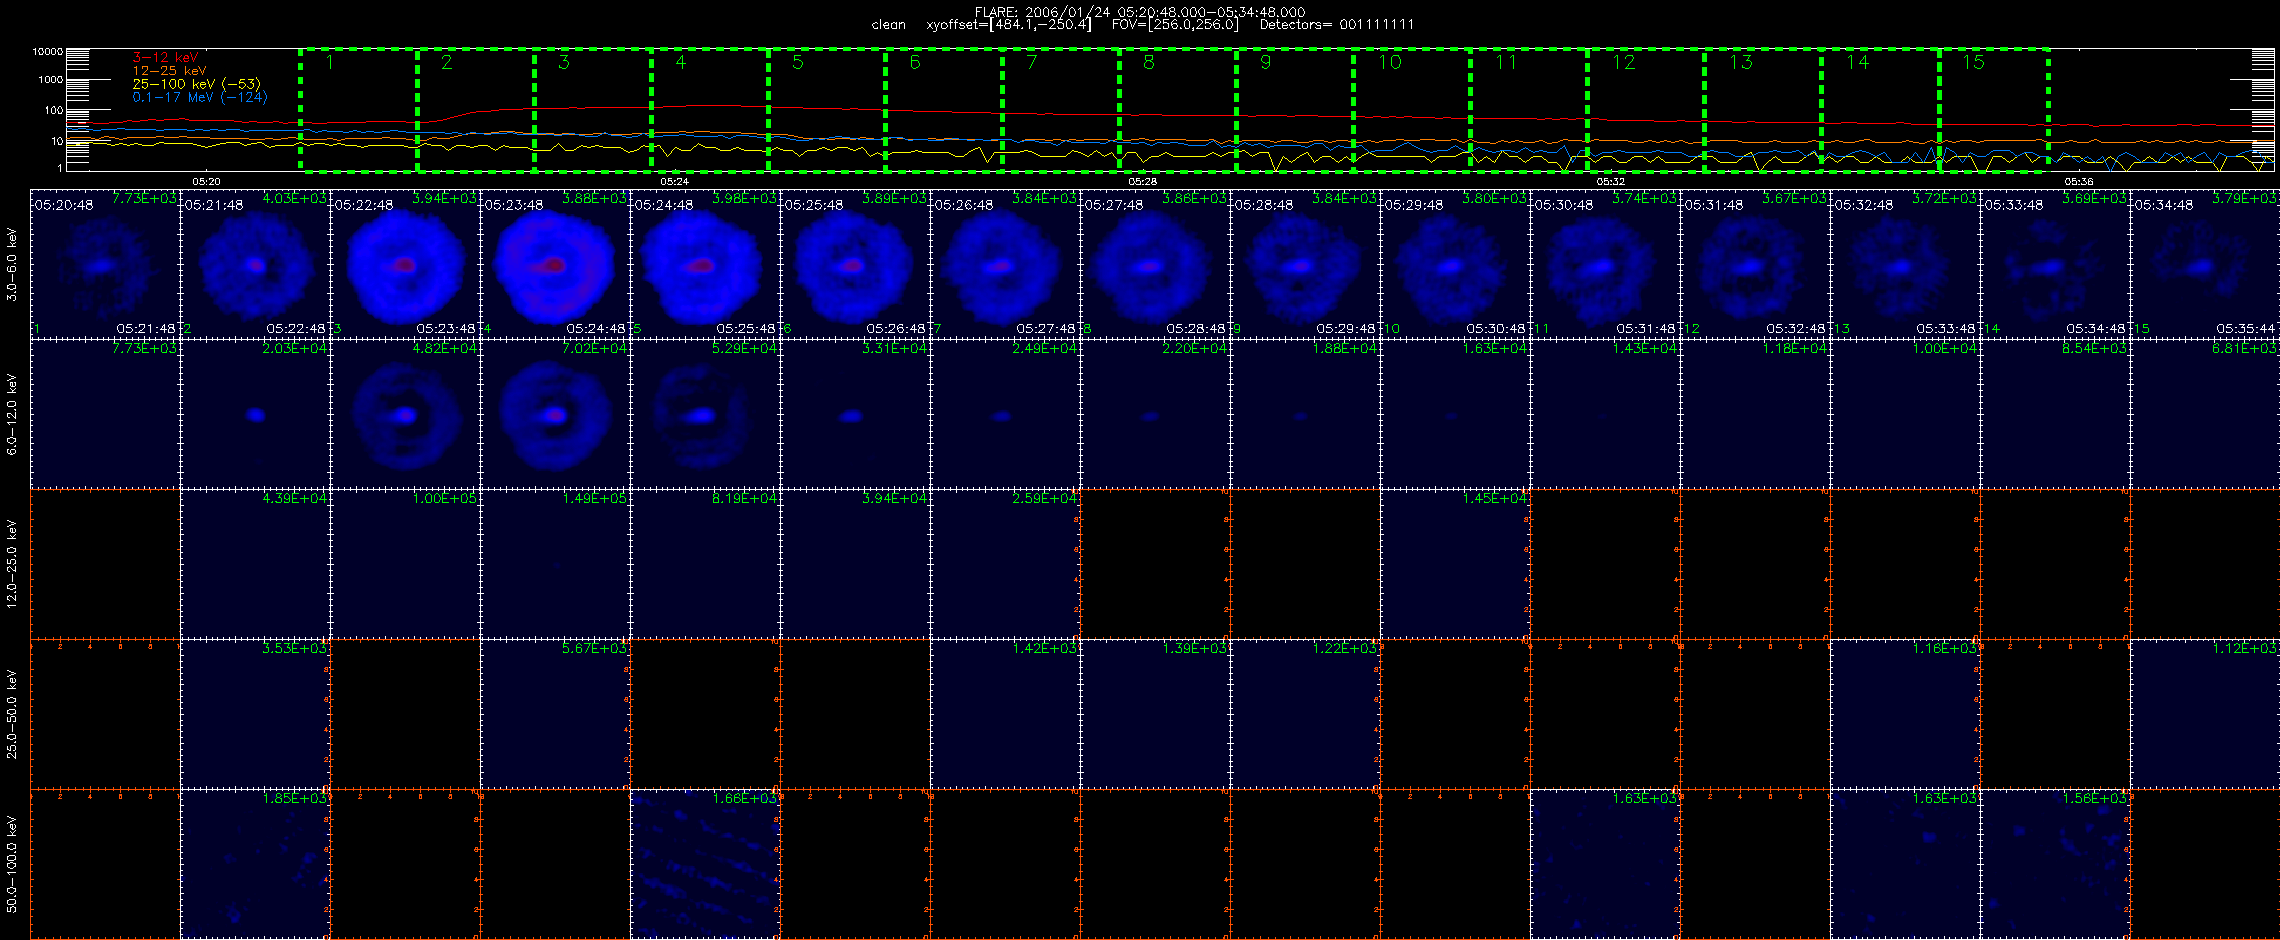Click the 10000 label on count-rate axis

[47, 51]
